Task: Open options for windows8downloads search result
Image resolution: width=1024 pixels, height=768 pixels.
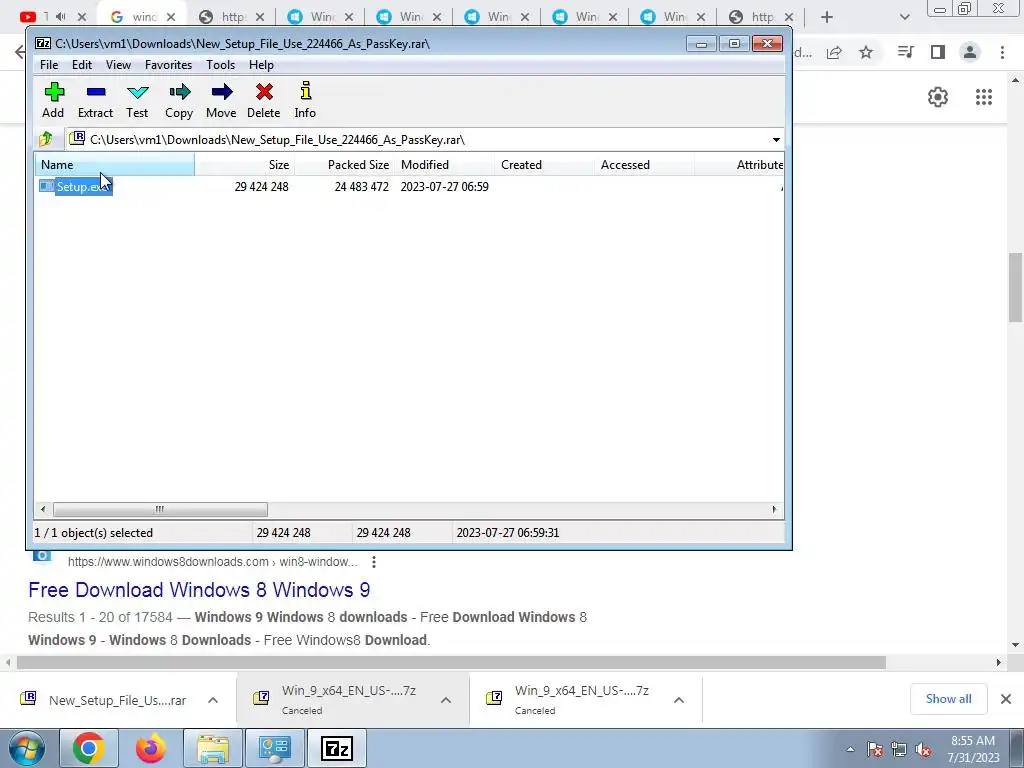Action: coord(374,562)
